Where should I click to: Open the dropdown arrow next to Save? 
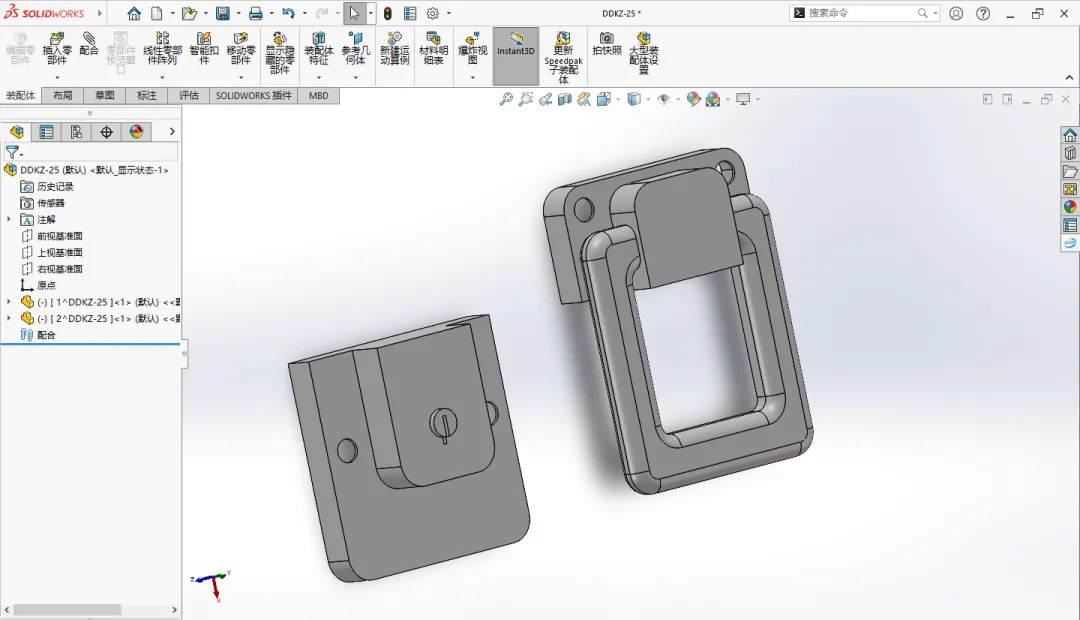point(238,13)
